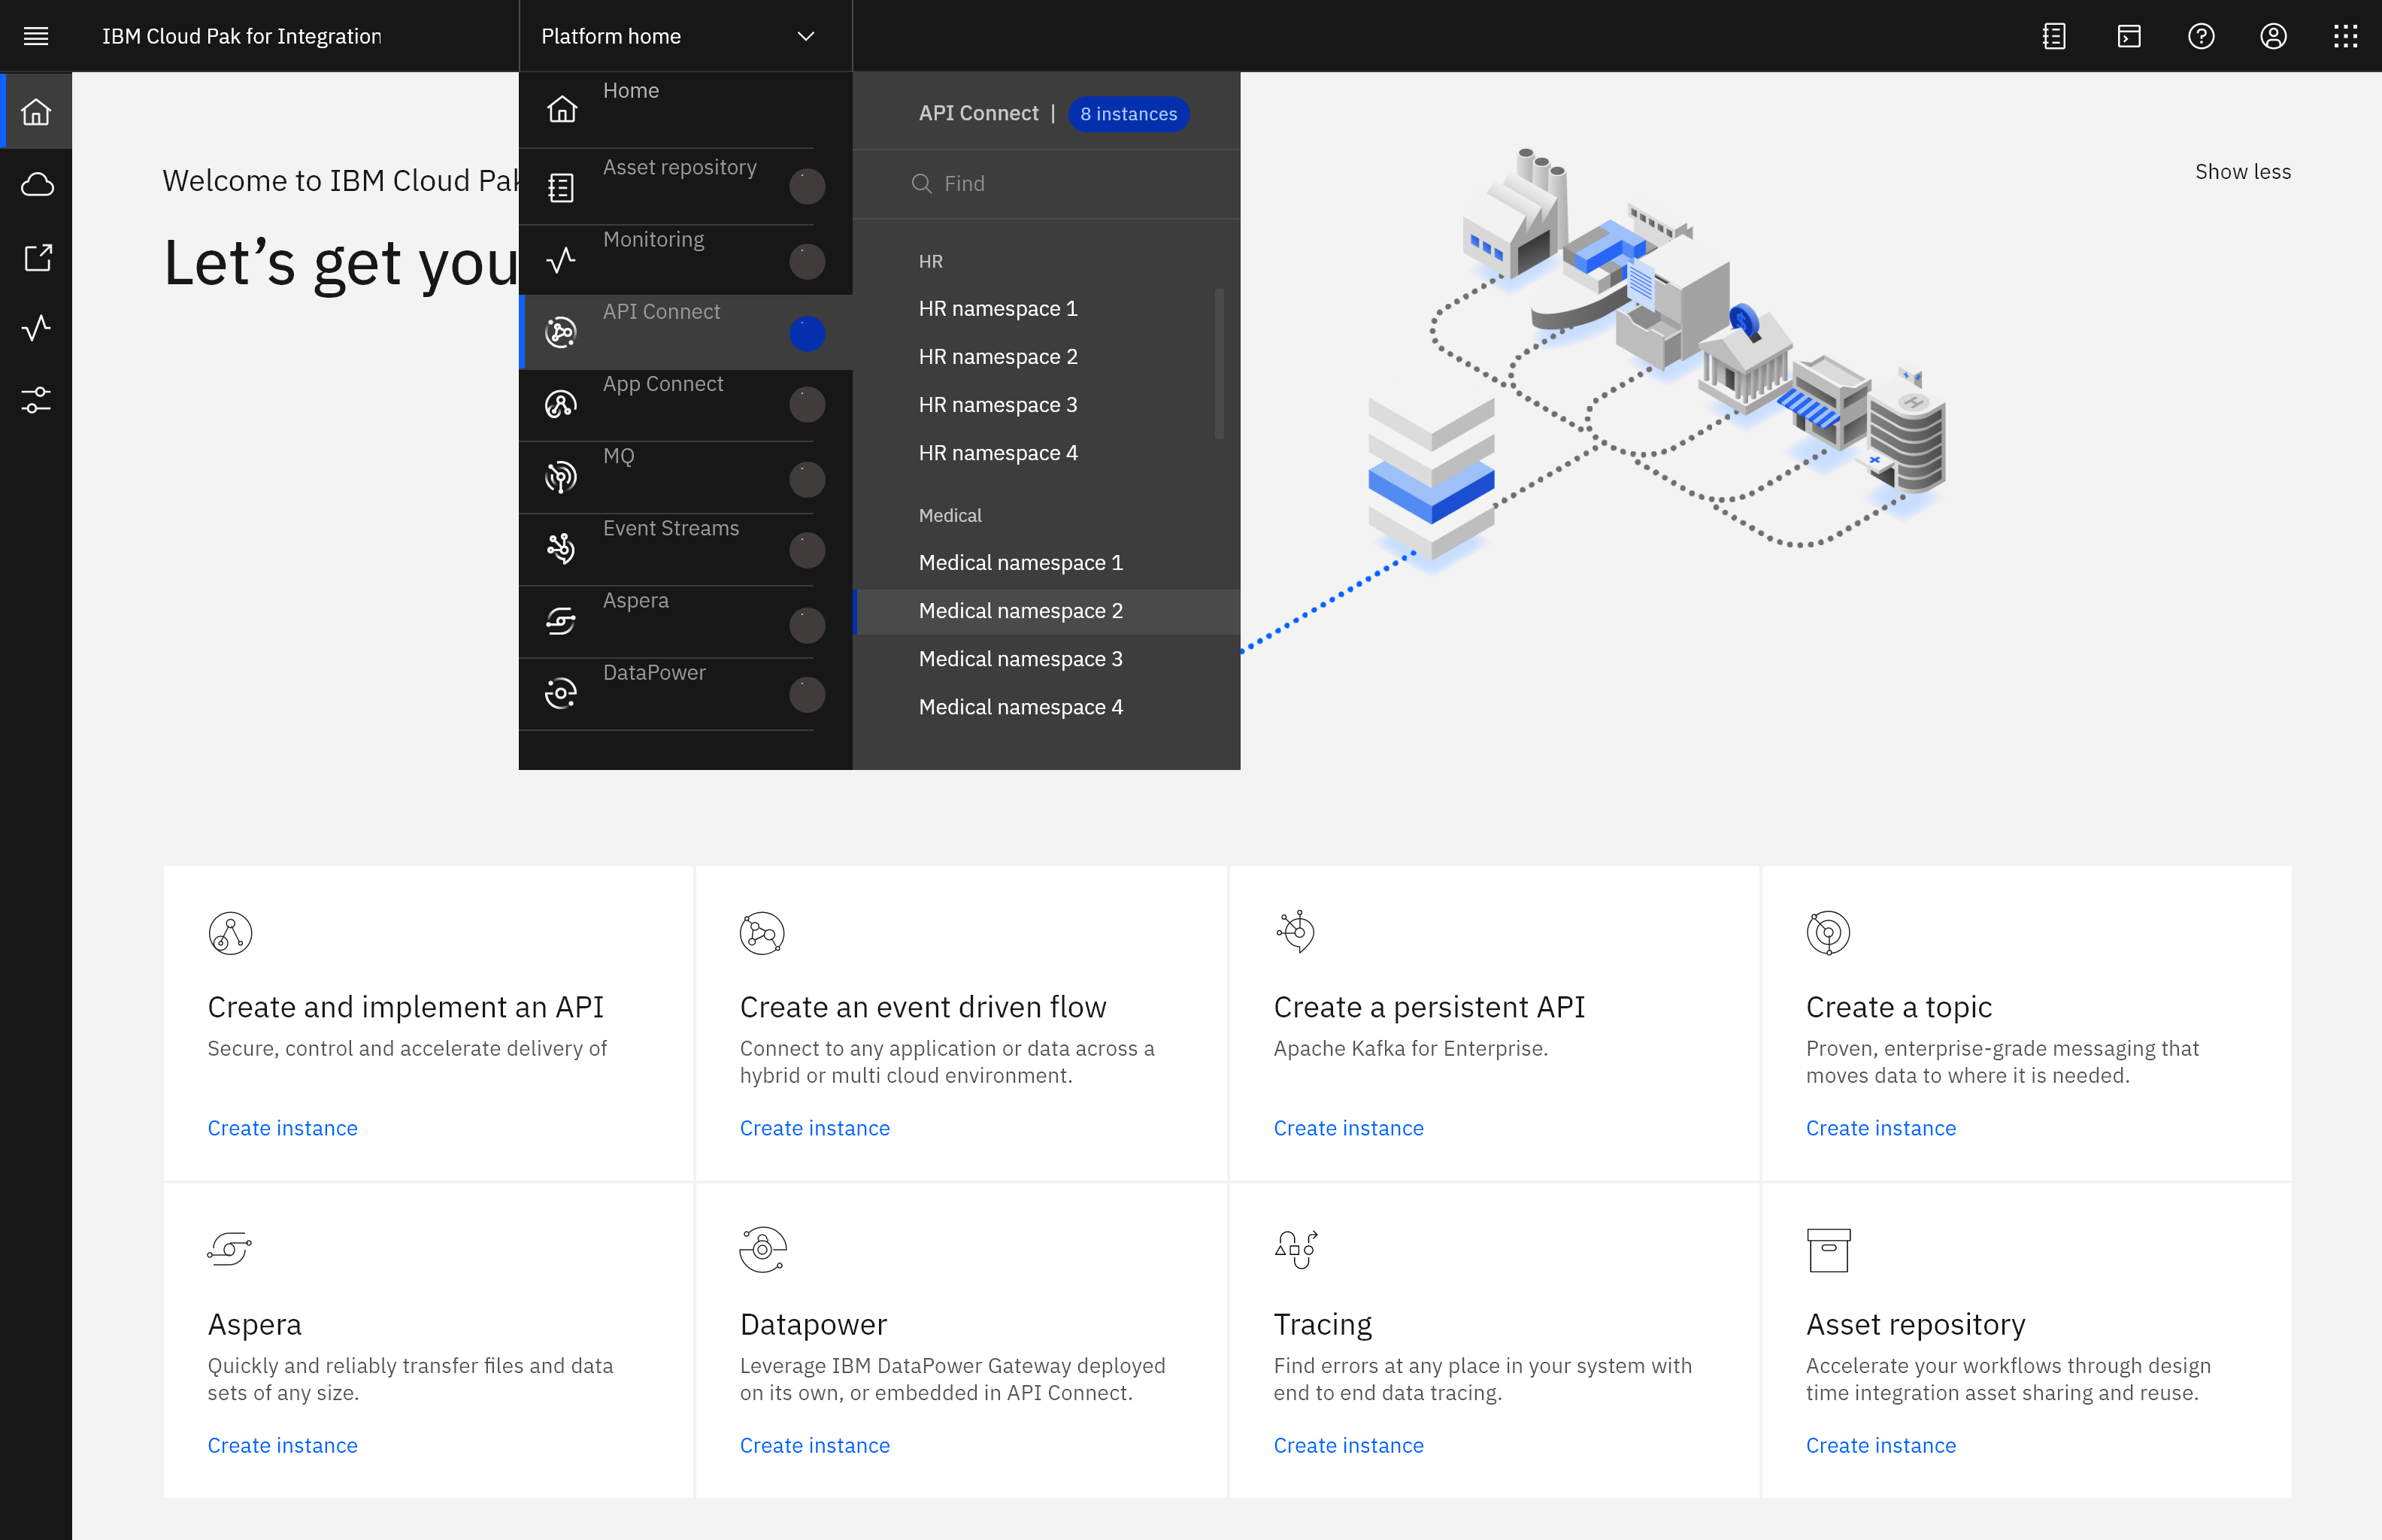Toggle the Monitoring circle indicator
The width and height of the screenshot is (2382, 1540).
pos(807,262)
